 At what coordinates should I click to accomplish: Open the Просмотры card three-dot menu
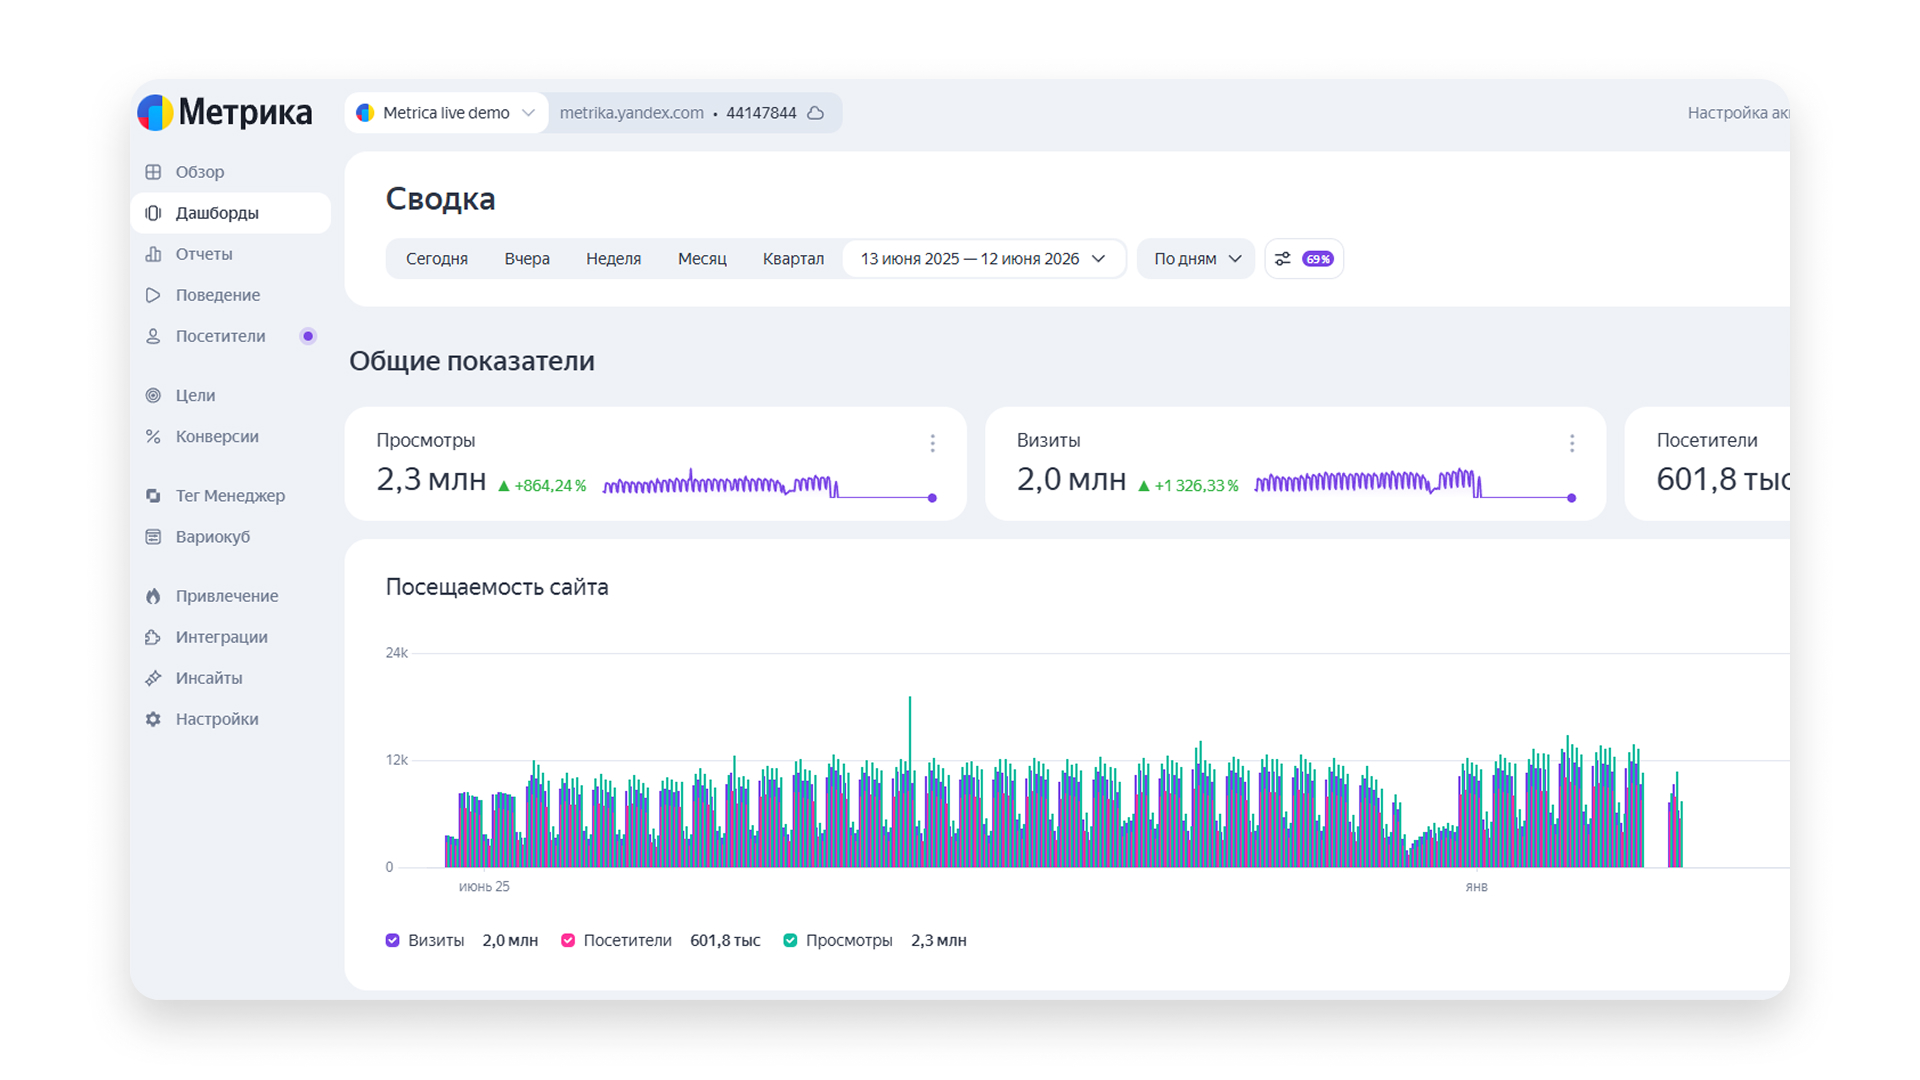(932, 443)
